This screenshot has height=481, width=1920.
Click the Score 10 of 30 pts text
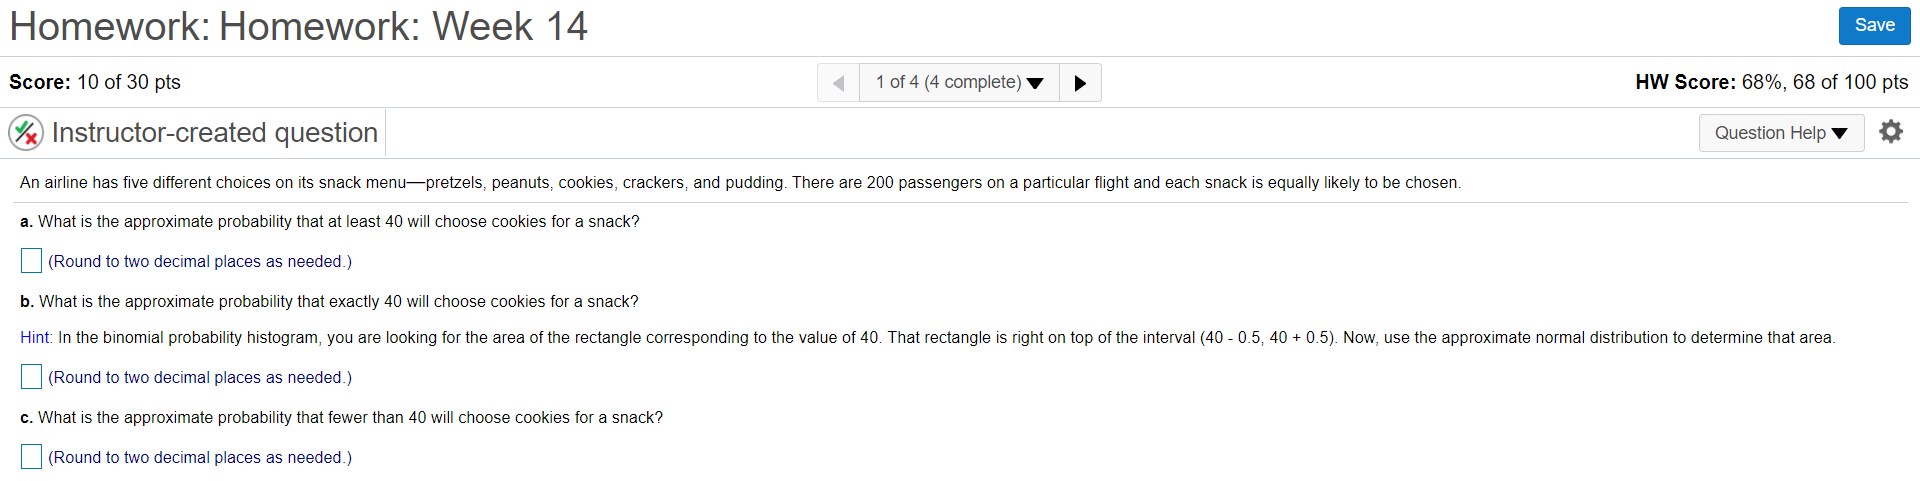95,82
